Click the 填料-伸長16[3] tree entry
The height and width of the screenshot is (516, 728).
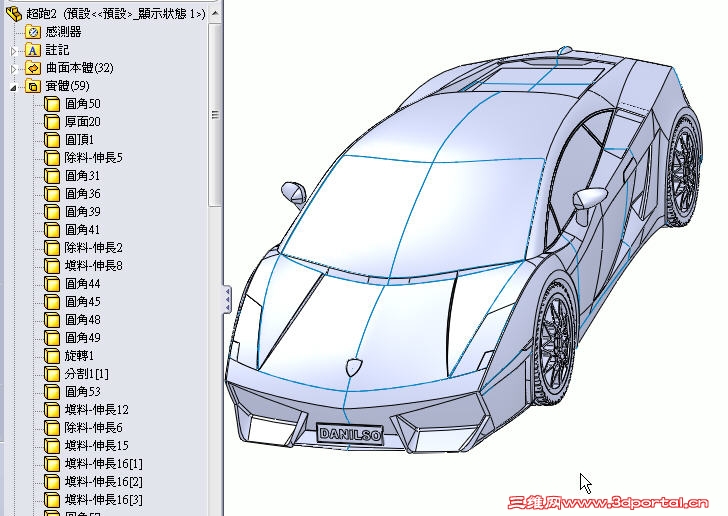coord(94,500)
